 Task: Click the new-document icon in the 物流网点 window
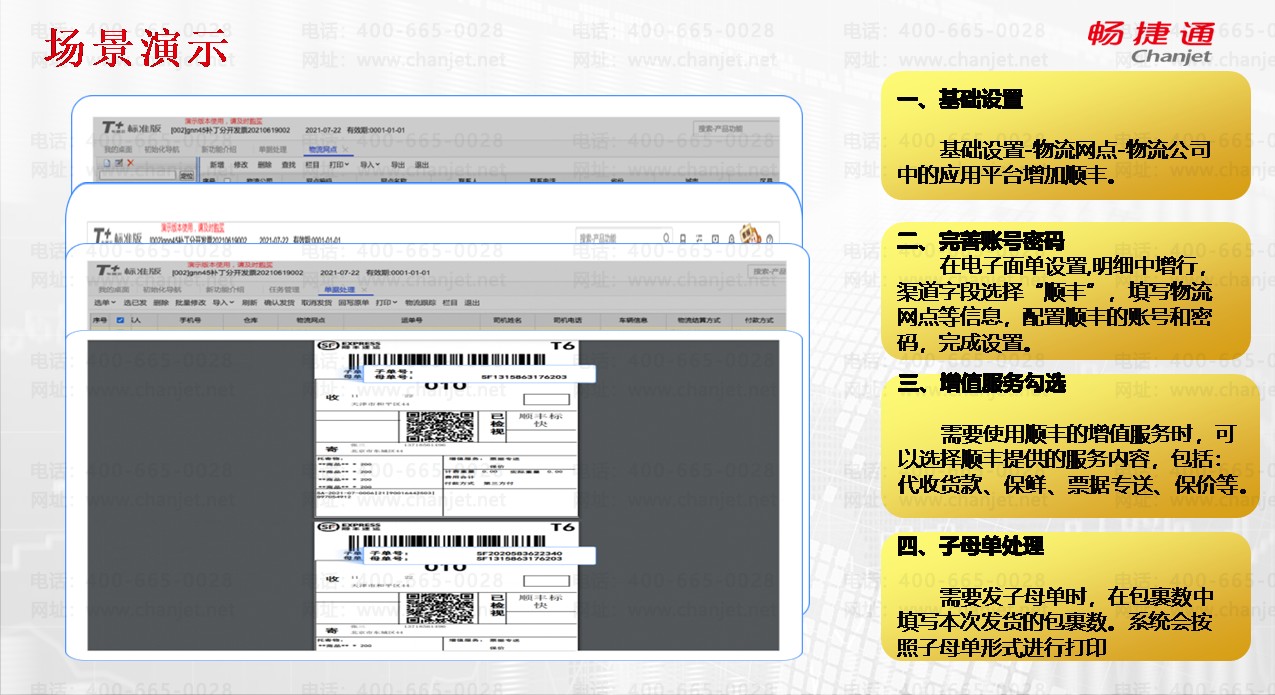point(107,163)
